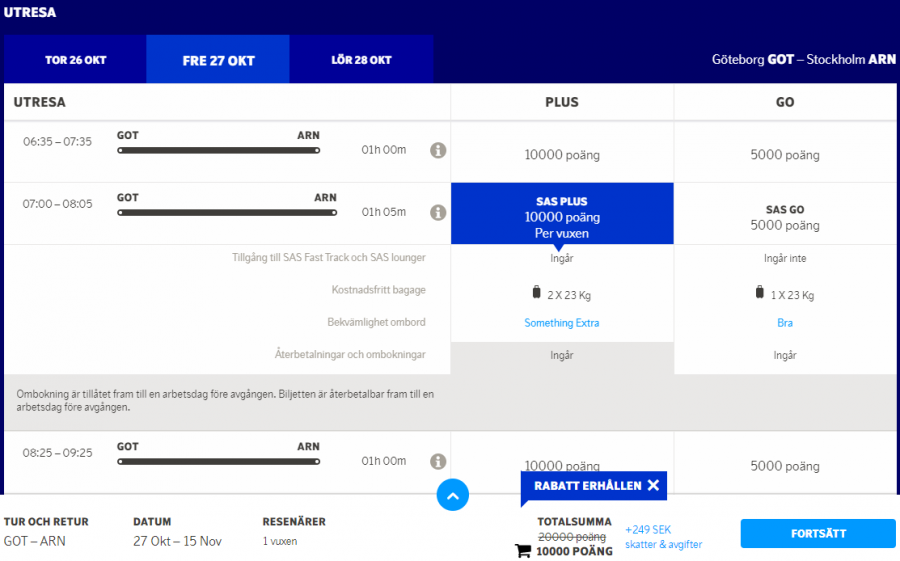Select the Fre 27 Okt date tab
Image resolution: width=900 pixels, height=561 pixels.
coord(218,60)
